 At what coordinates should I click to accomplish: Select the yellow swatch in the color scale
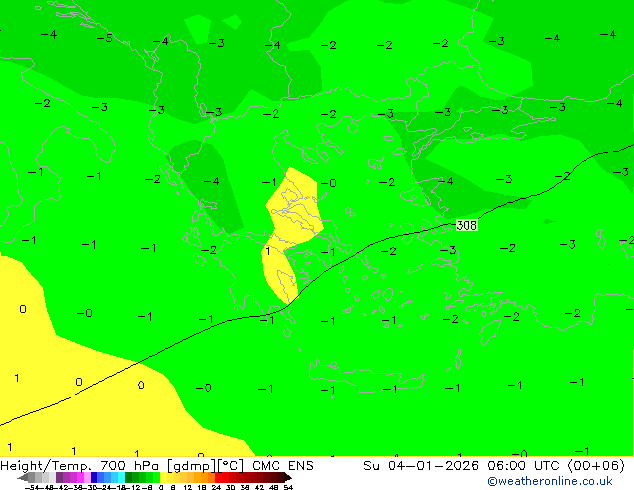click(163, 477)
